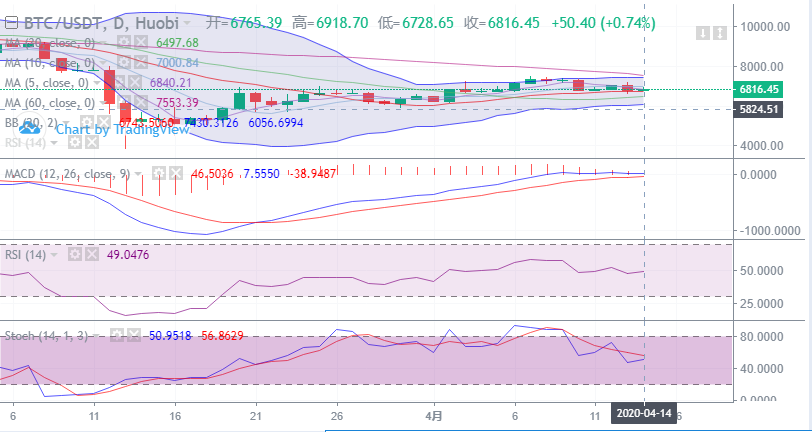
Task: Select the BTC/USDT, D, Huobi title
Action: pos(102,23)
